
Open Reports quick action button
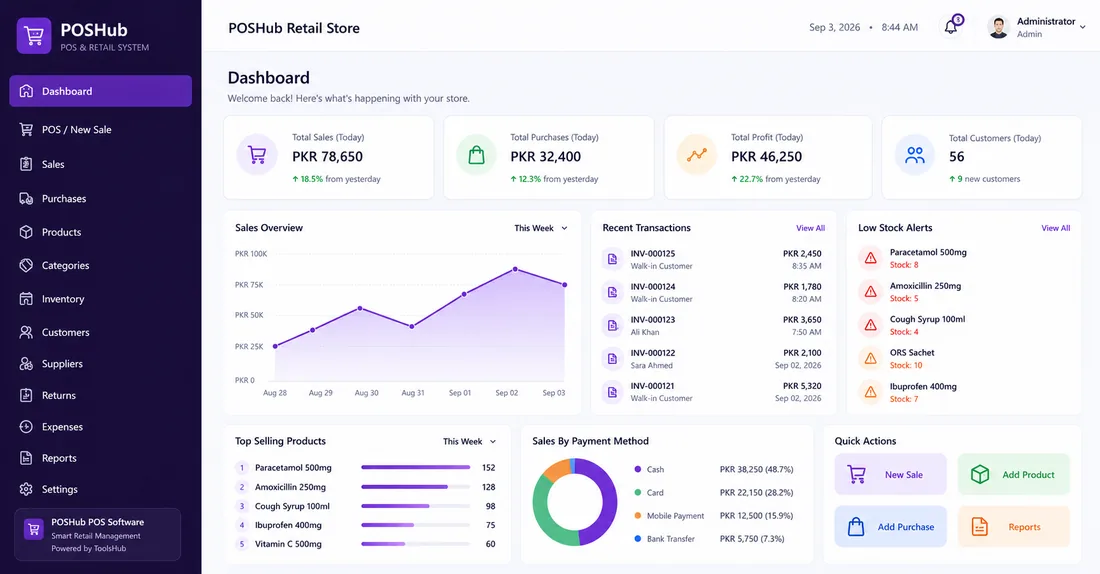[1014, 526]
